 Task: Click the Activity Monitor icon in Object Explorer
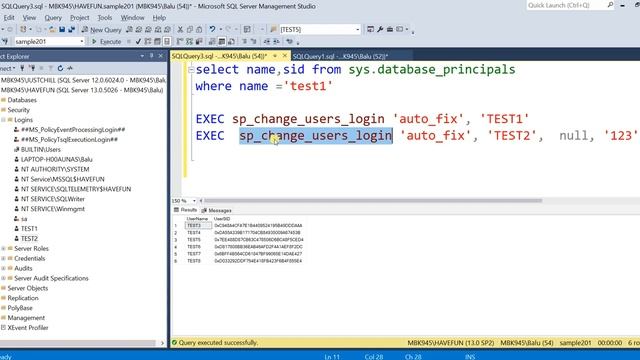pos(70,68)
